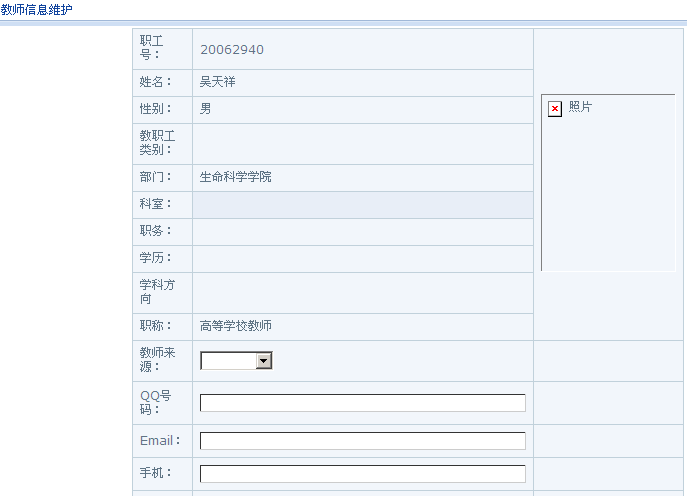Click the broken photo image icon

point(555,109)
